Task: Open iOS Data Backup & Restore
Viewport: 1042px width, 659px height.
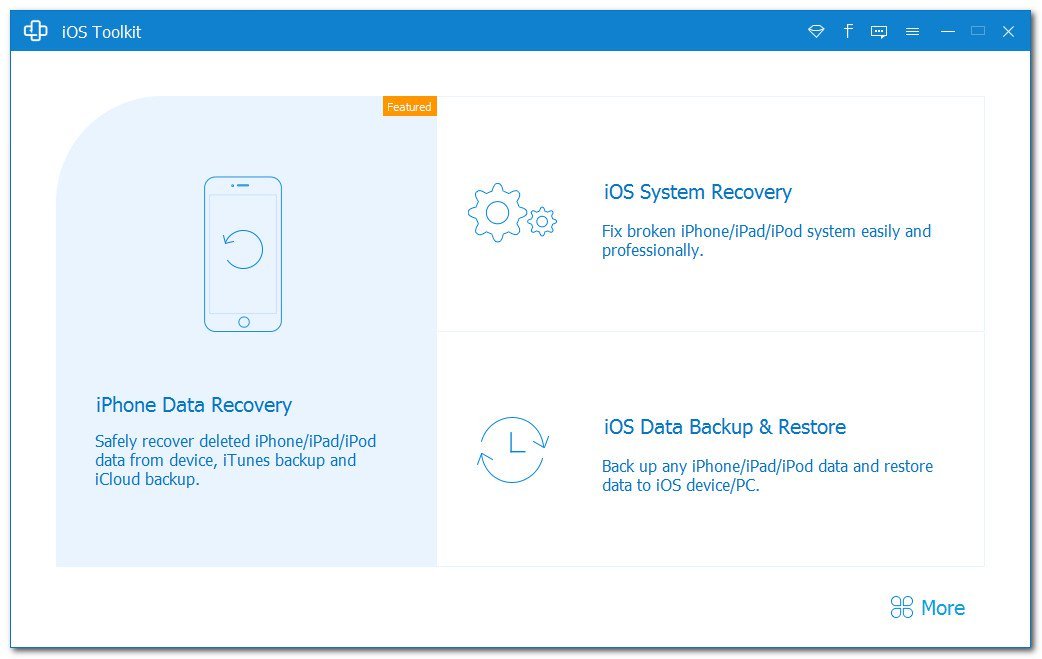Action: point(724,426)
